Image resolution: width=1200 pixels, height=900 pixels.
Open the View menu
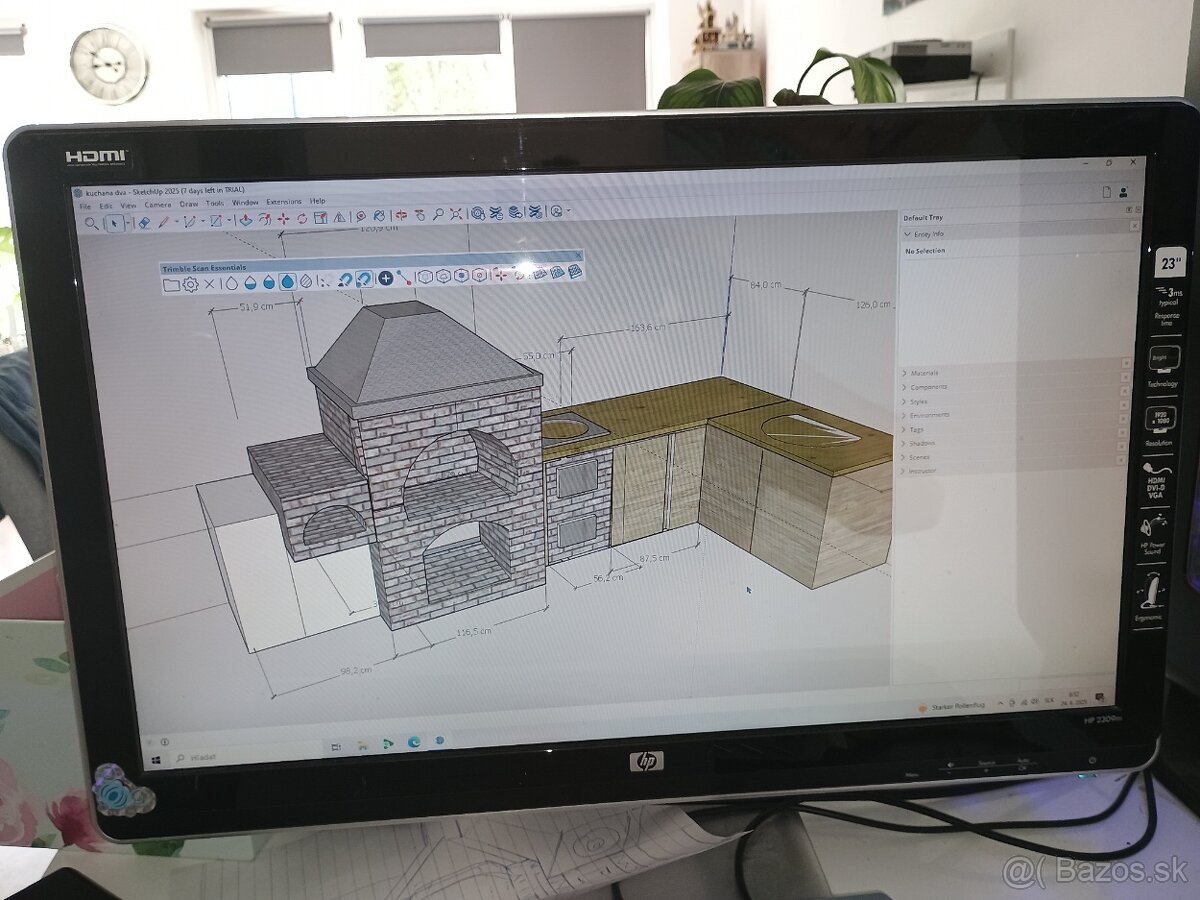[128, 205]
